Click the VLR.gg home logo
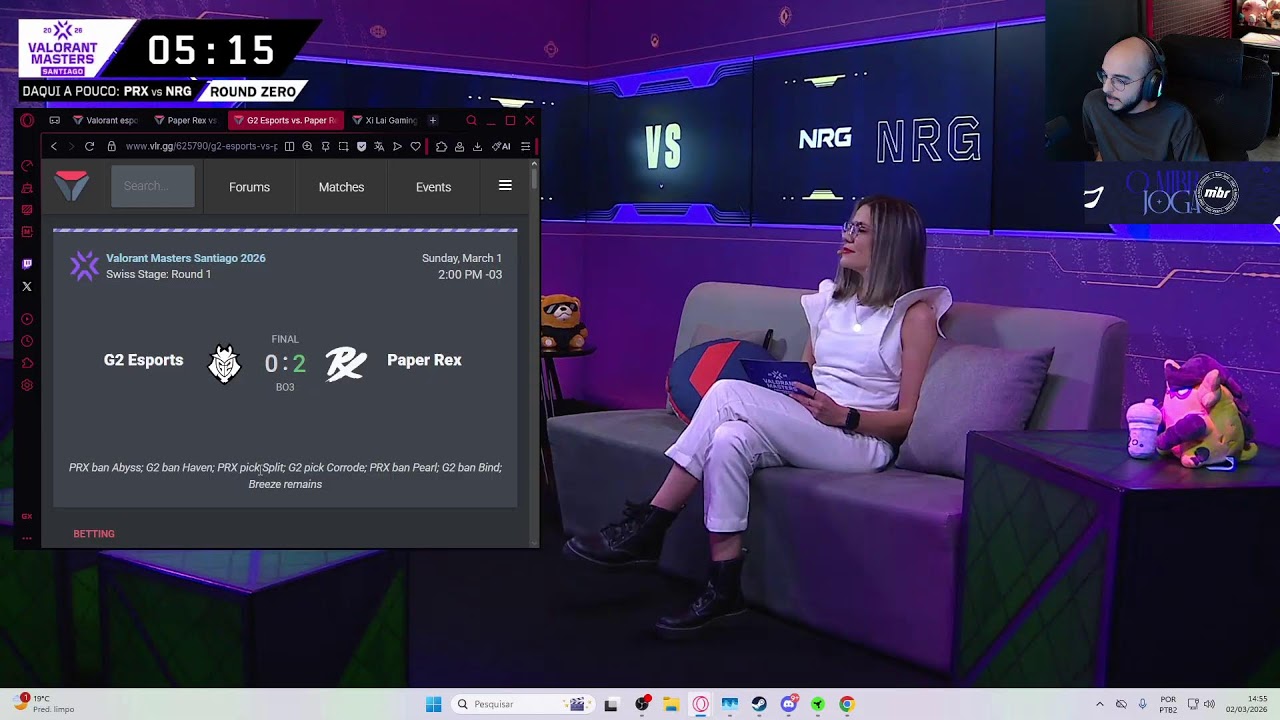 click(71, 186)
